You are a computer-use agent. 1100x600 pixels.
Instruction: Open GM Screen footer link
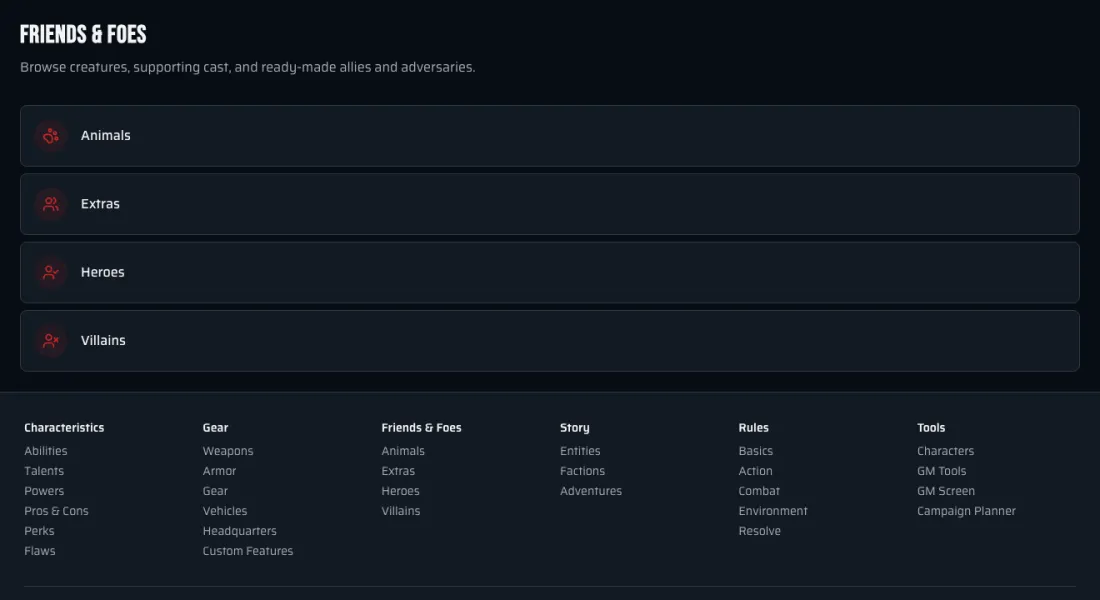coord(946,491)
